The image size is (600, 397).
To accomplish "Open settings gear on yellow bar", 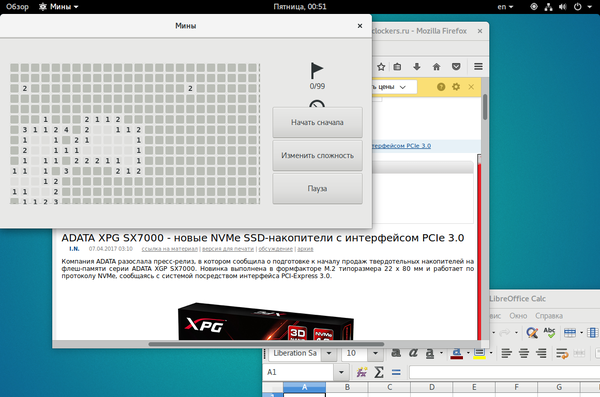I will [x=456, y=87].
